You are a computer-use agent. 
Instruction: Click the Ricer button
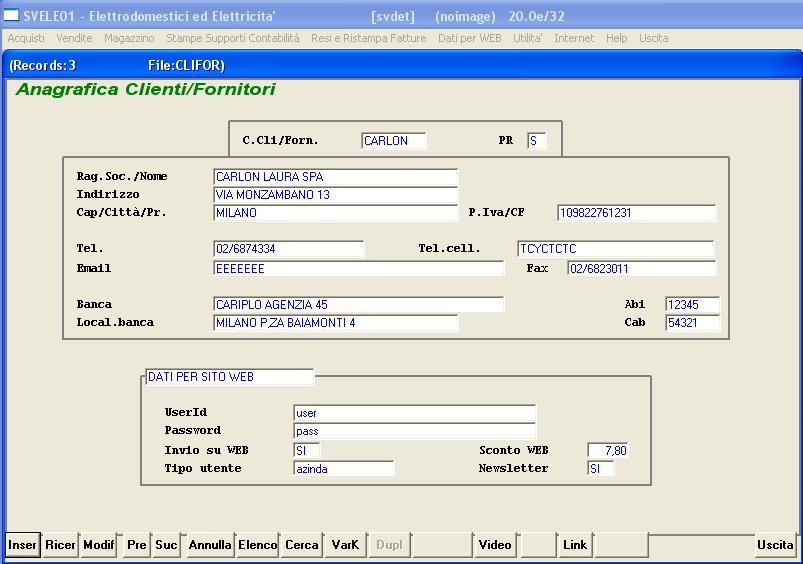pos(60,545)
